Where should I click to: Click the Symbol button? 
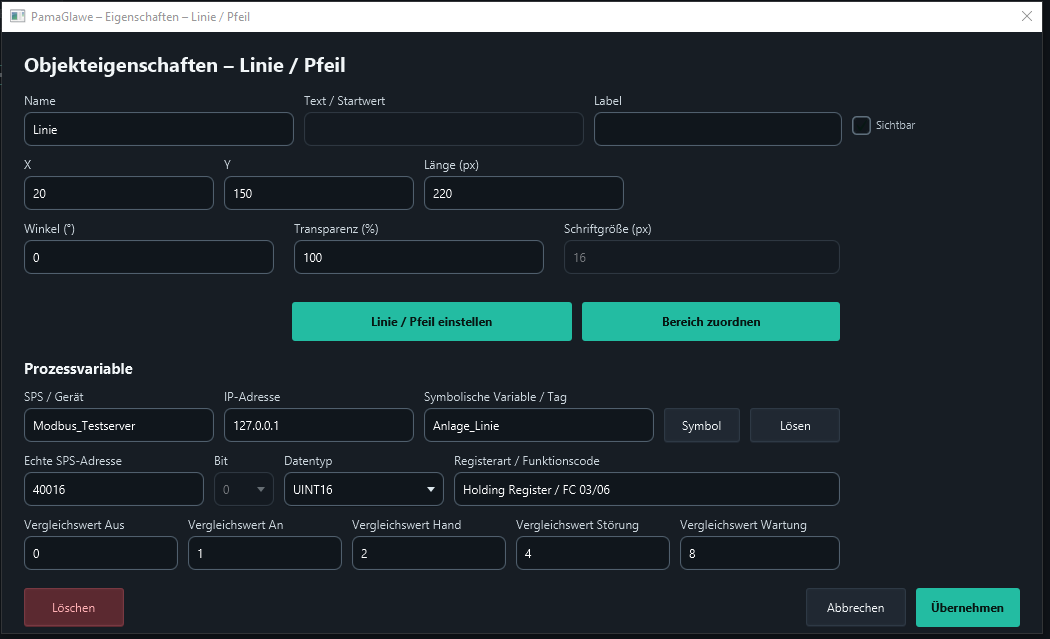(x=702, y=426)
